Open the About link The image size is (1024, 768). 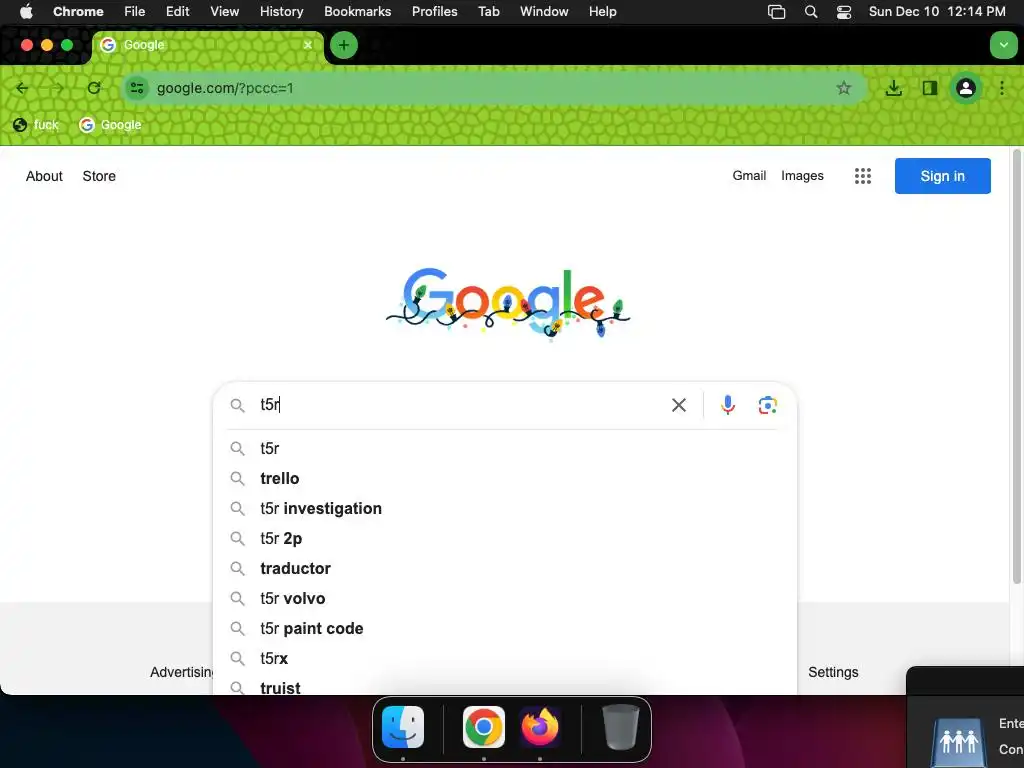(x=44, y=176)
